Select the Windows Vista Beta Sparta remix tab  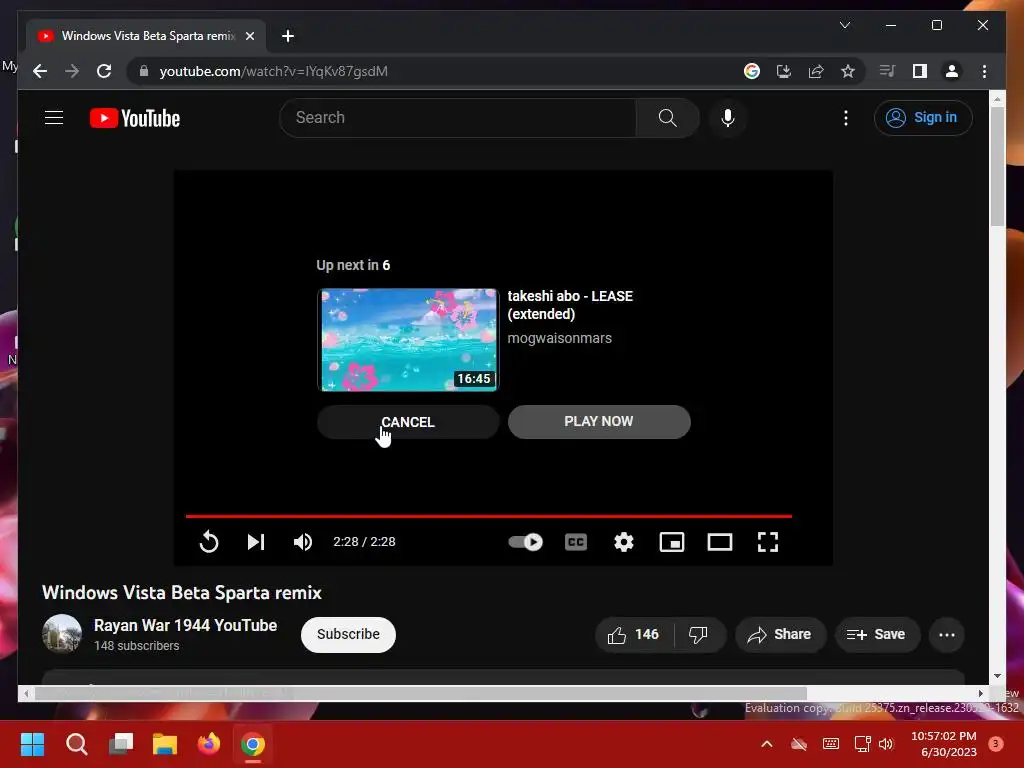coord(146,36)
